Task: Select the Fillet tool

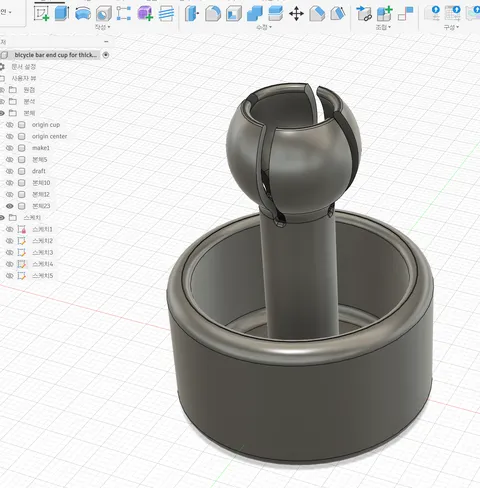Action: click(213, 14)
